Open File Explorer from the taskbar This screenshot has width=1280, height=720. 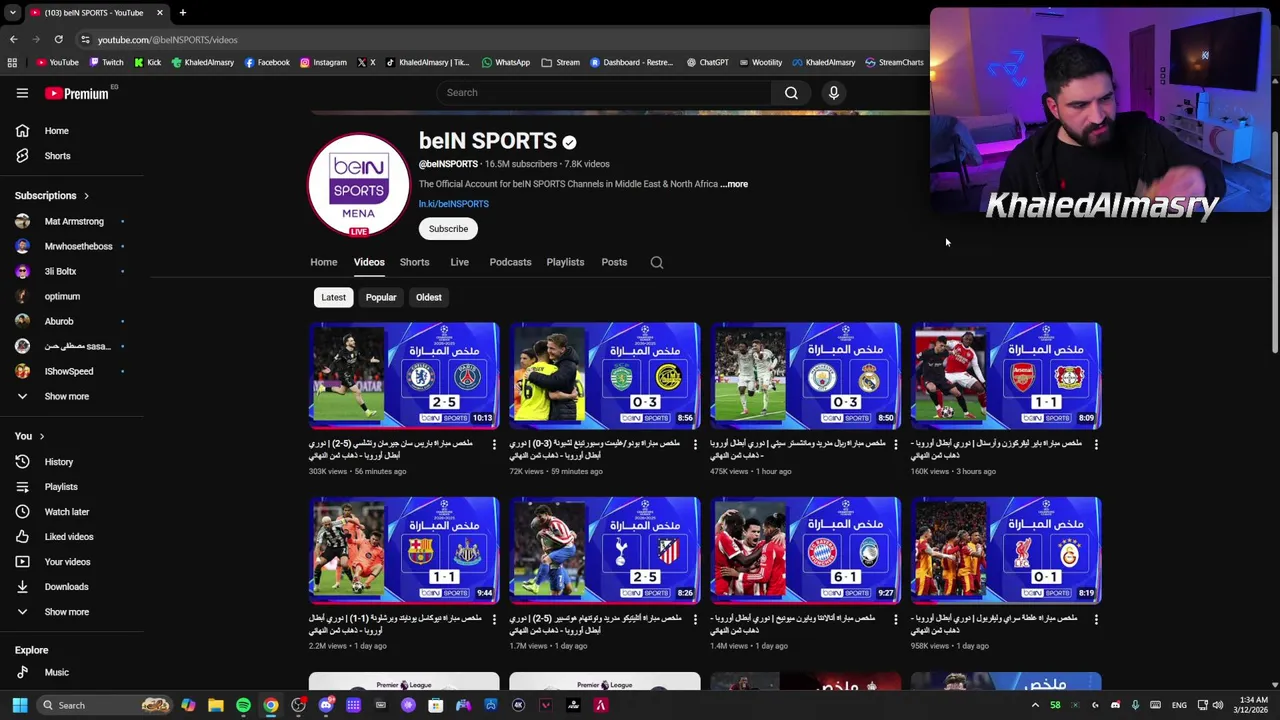coord(215,705)
